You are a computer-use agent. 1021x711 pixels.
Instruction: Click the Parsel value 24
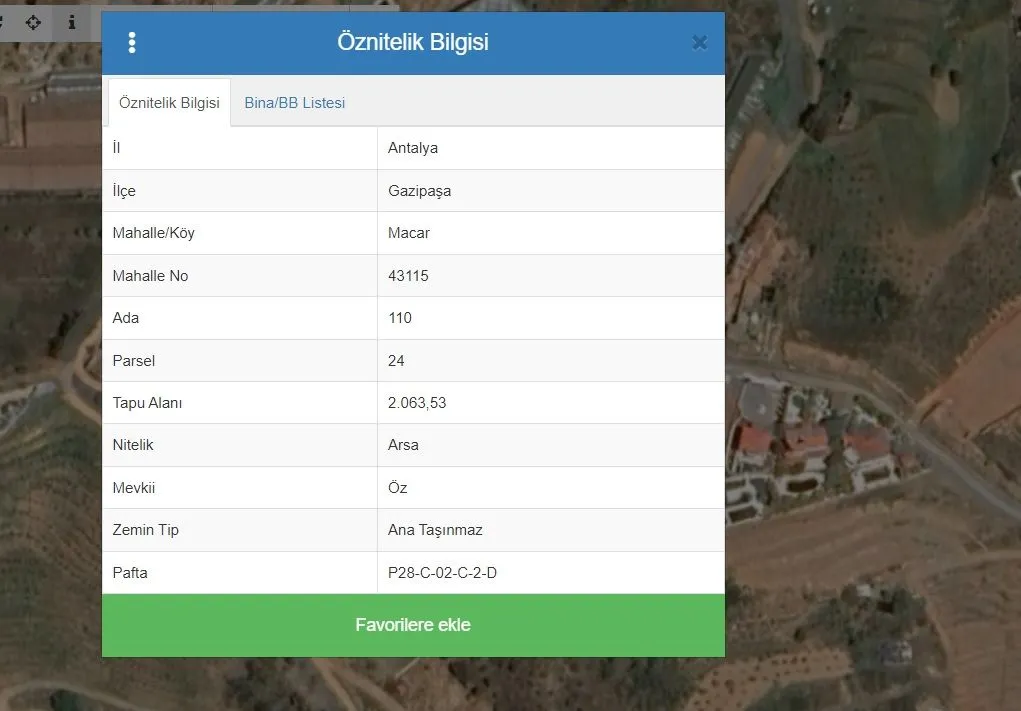pos(396,361)
